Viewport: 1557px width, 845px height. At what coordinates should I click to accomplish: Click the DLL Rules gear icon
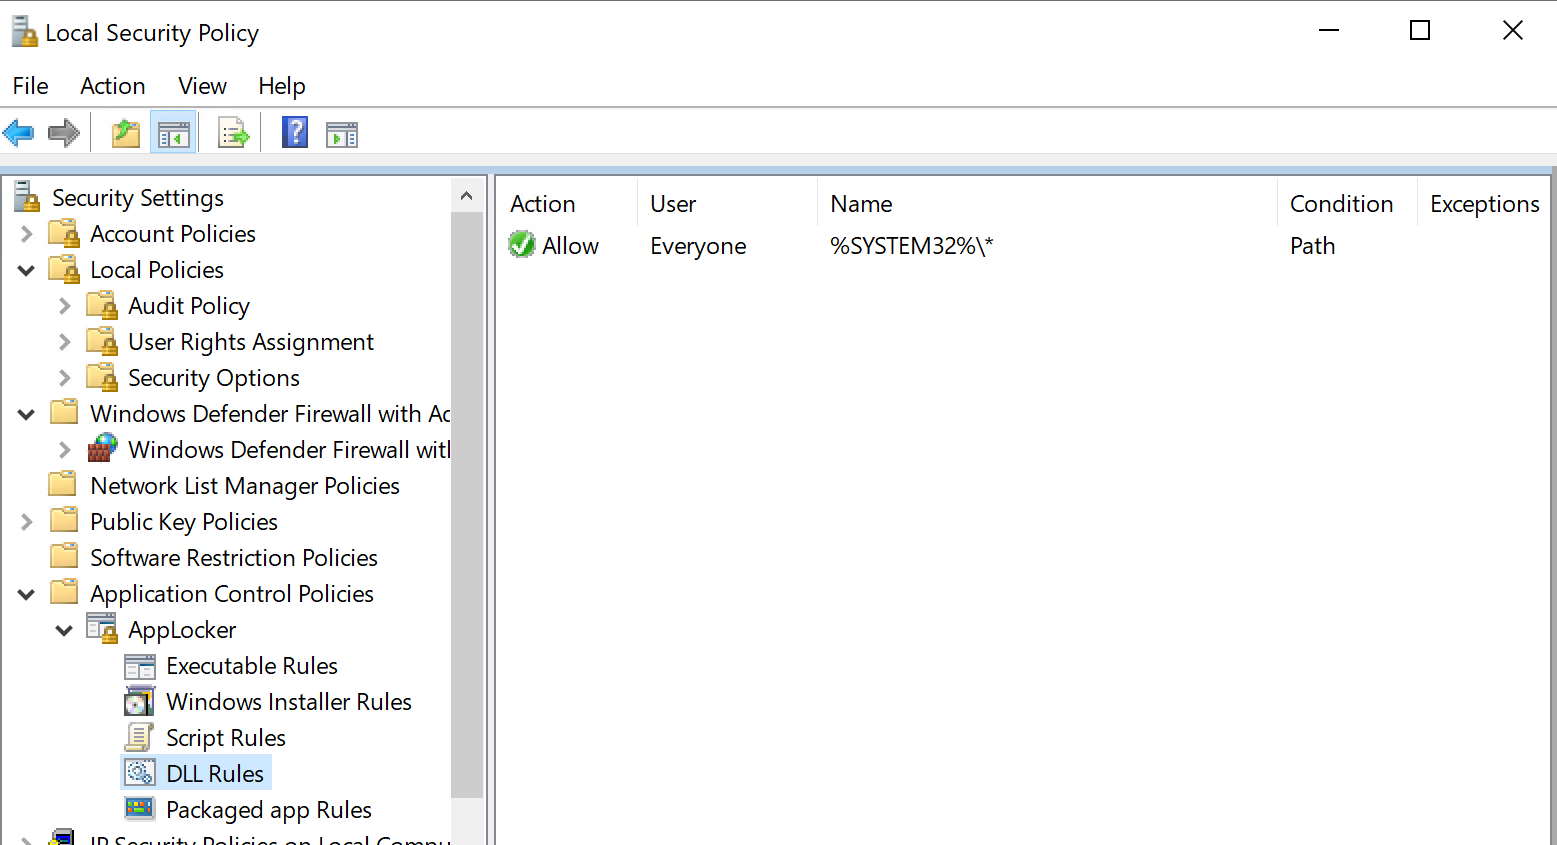coord(140,773)
